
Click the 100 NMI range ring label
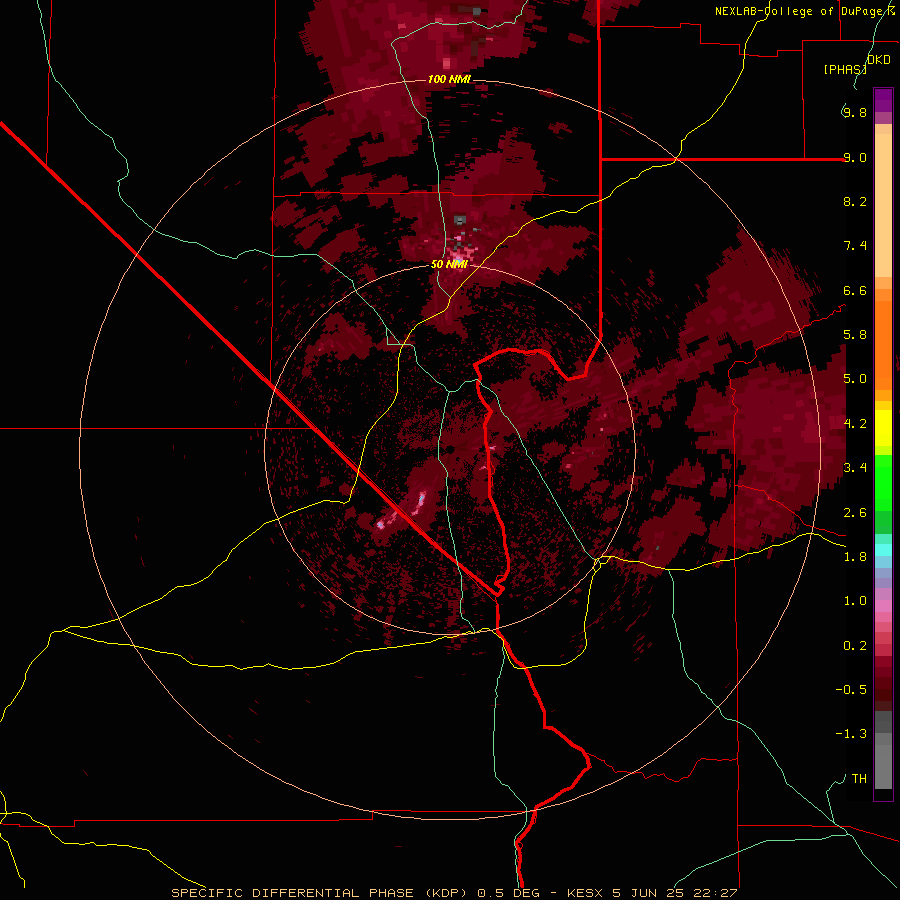449,79
